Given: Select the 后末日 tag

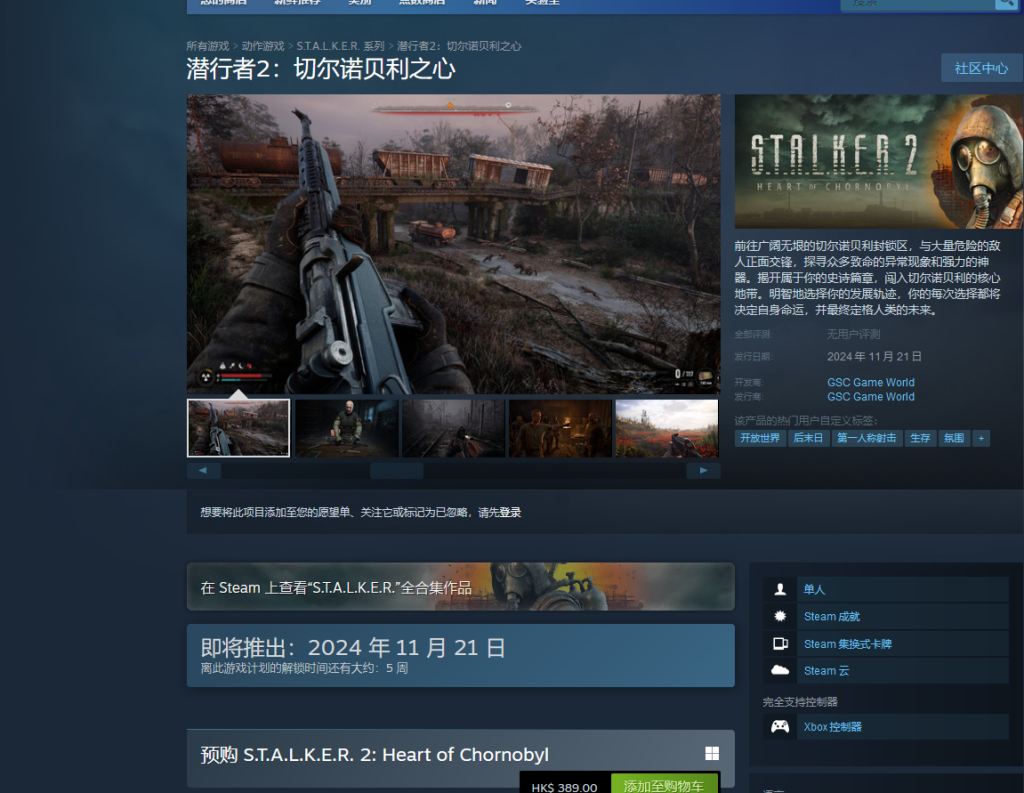Looking at the screenshot, I should pos(808,438).
